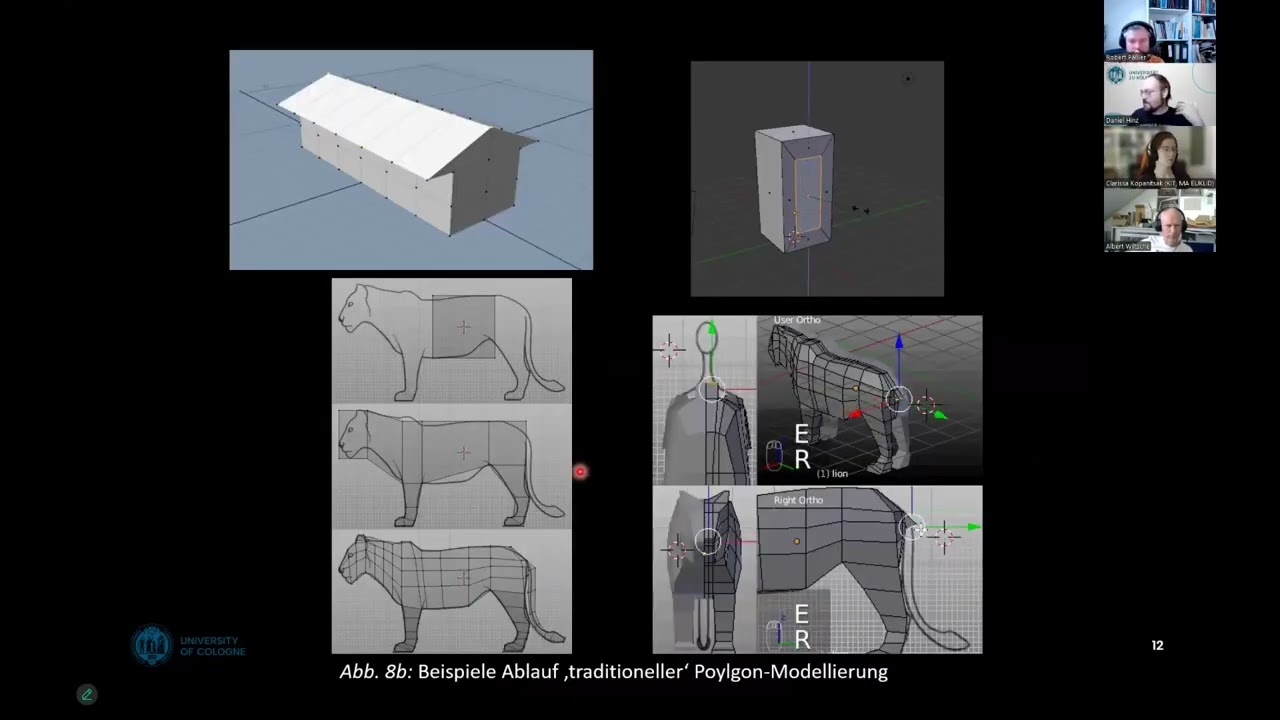
Task: Click the 'Poylgon-Modellierung' caption word
Action: 791,672
